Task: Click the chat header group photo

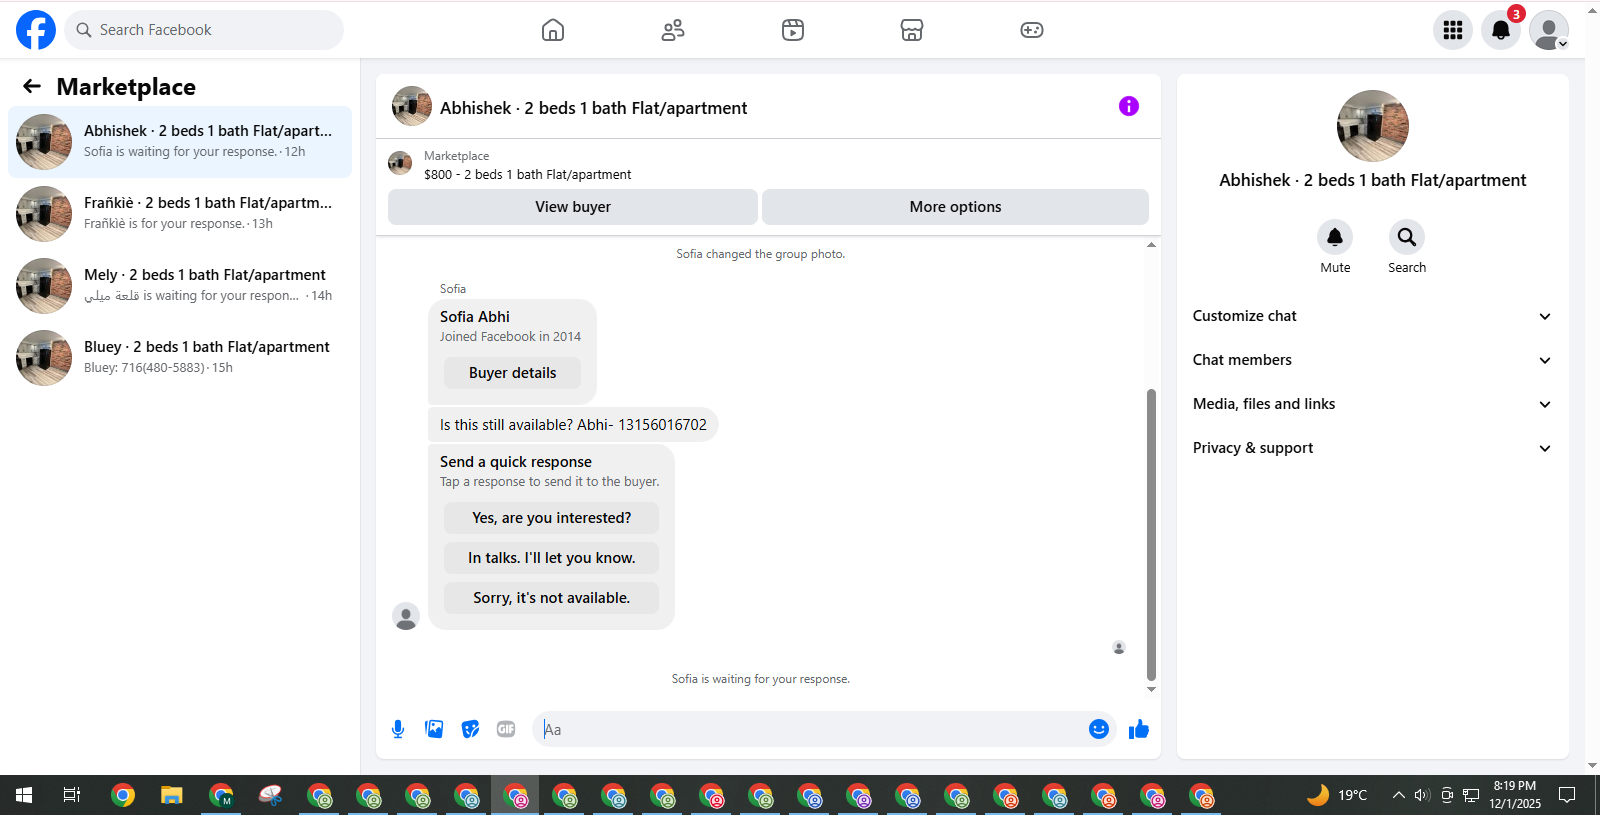Action: [x=412, y=106]
